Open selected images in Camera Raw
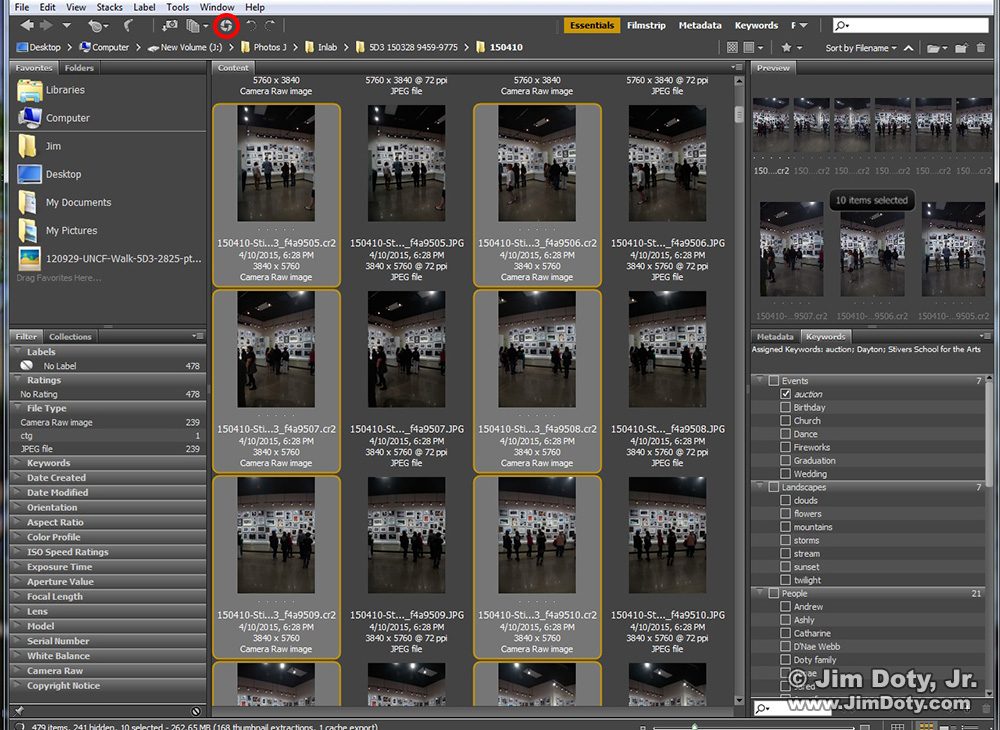Viewport: 1000px width, 730px height. (226, 26)
